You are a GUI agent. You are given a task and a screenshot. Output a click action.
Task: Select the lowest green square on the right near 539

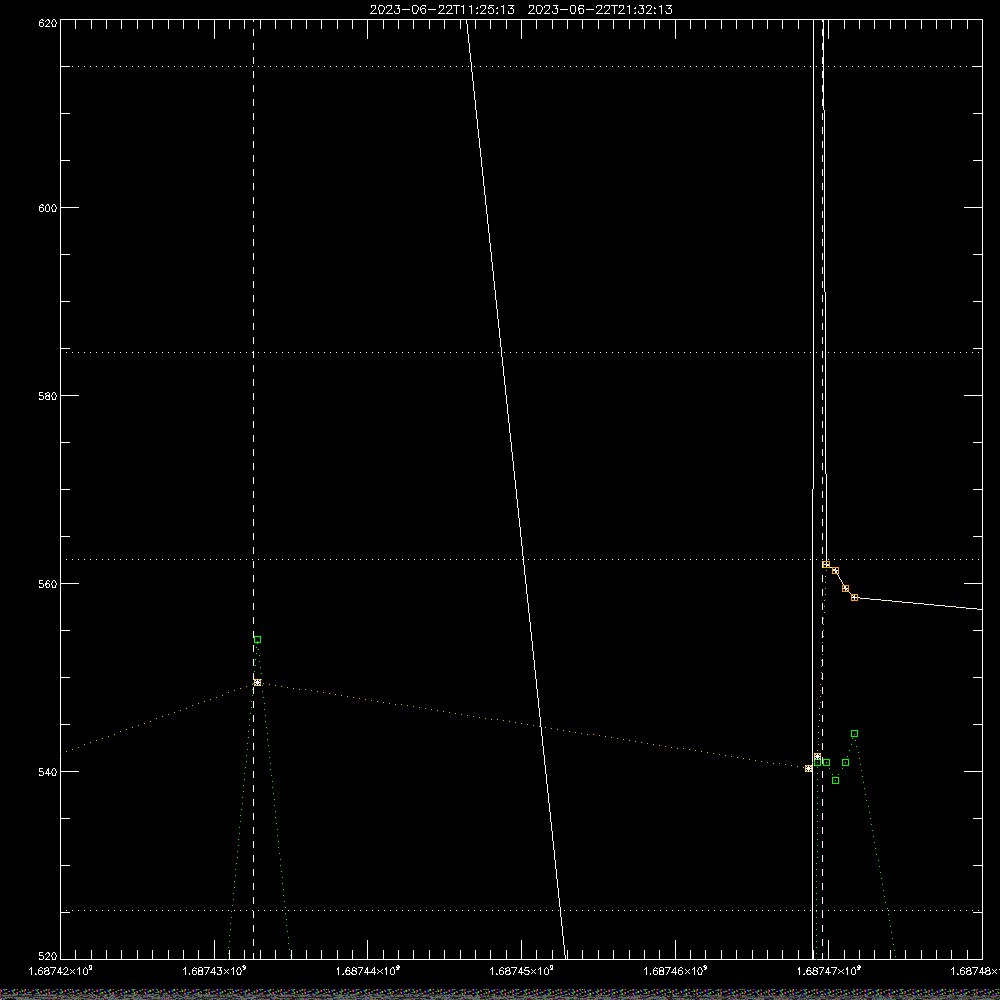coord(835,781)
